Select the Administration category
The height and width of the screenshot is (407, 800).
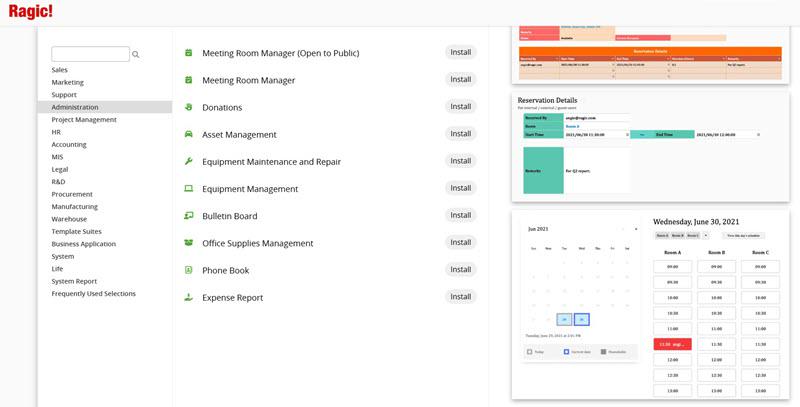click(105, 107)
